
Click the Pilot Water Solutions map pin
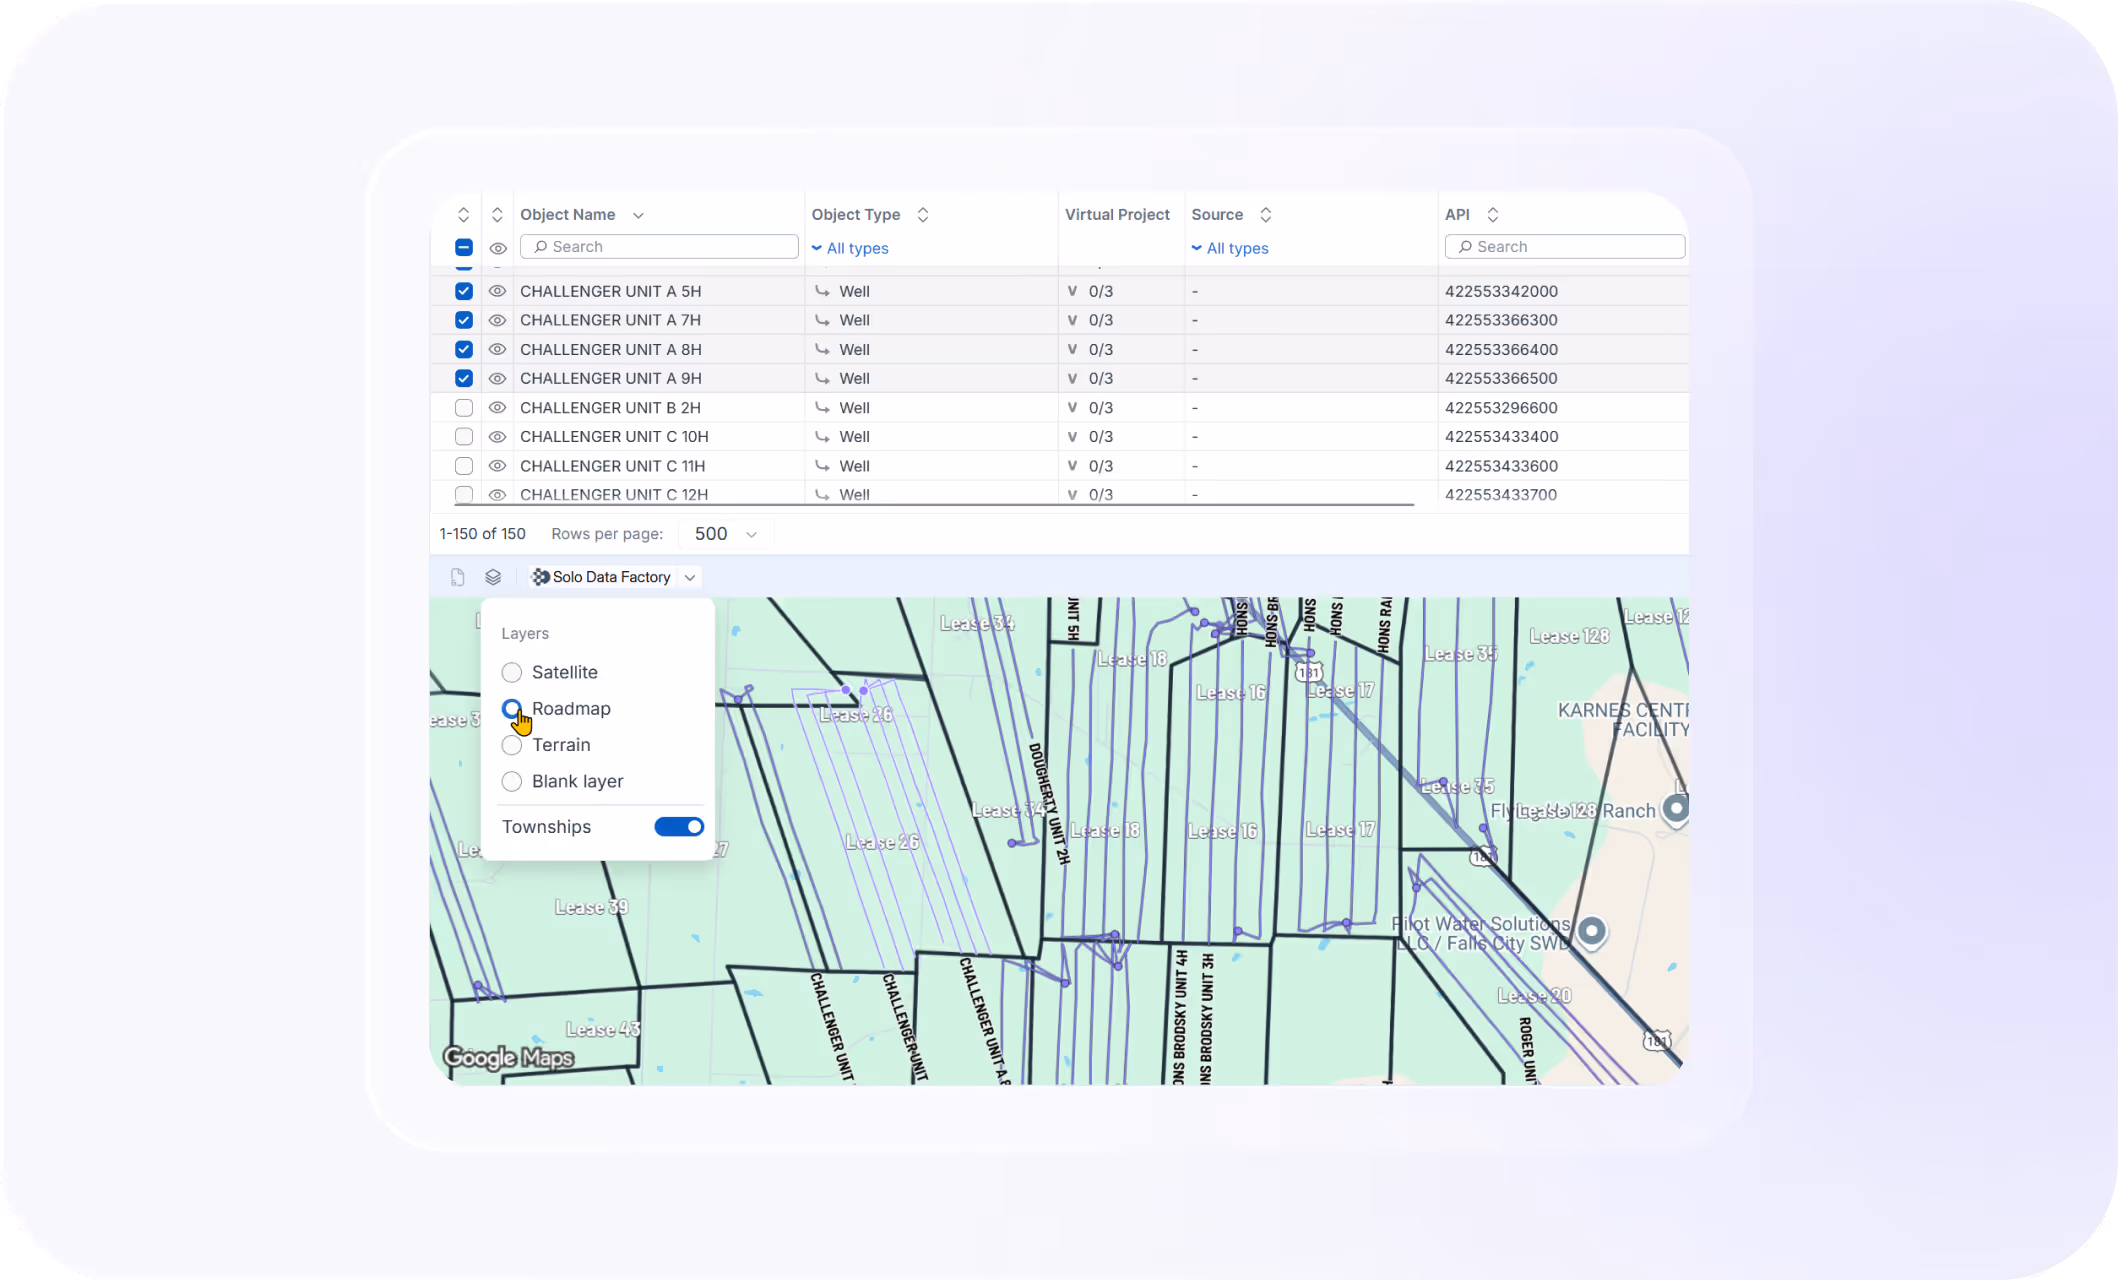pos(1592,931)
